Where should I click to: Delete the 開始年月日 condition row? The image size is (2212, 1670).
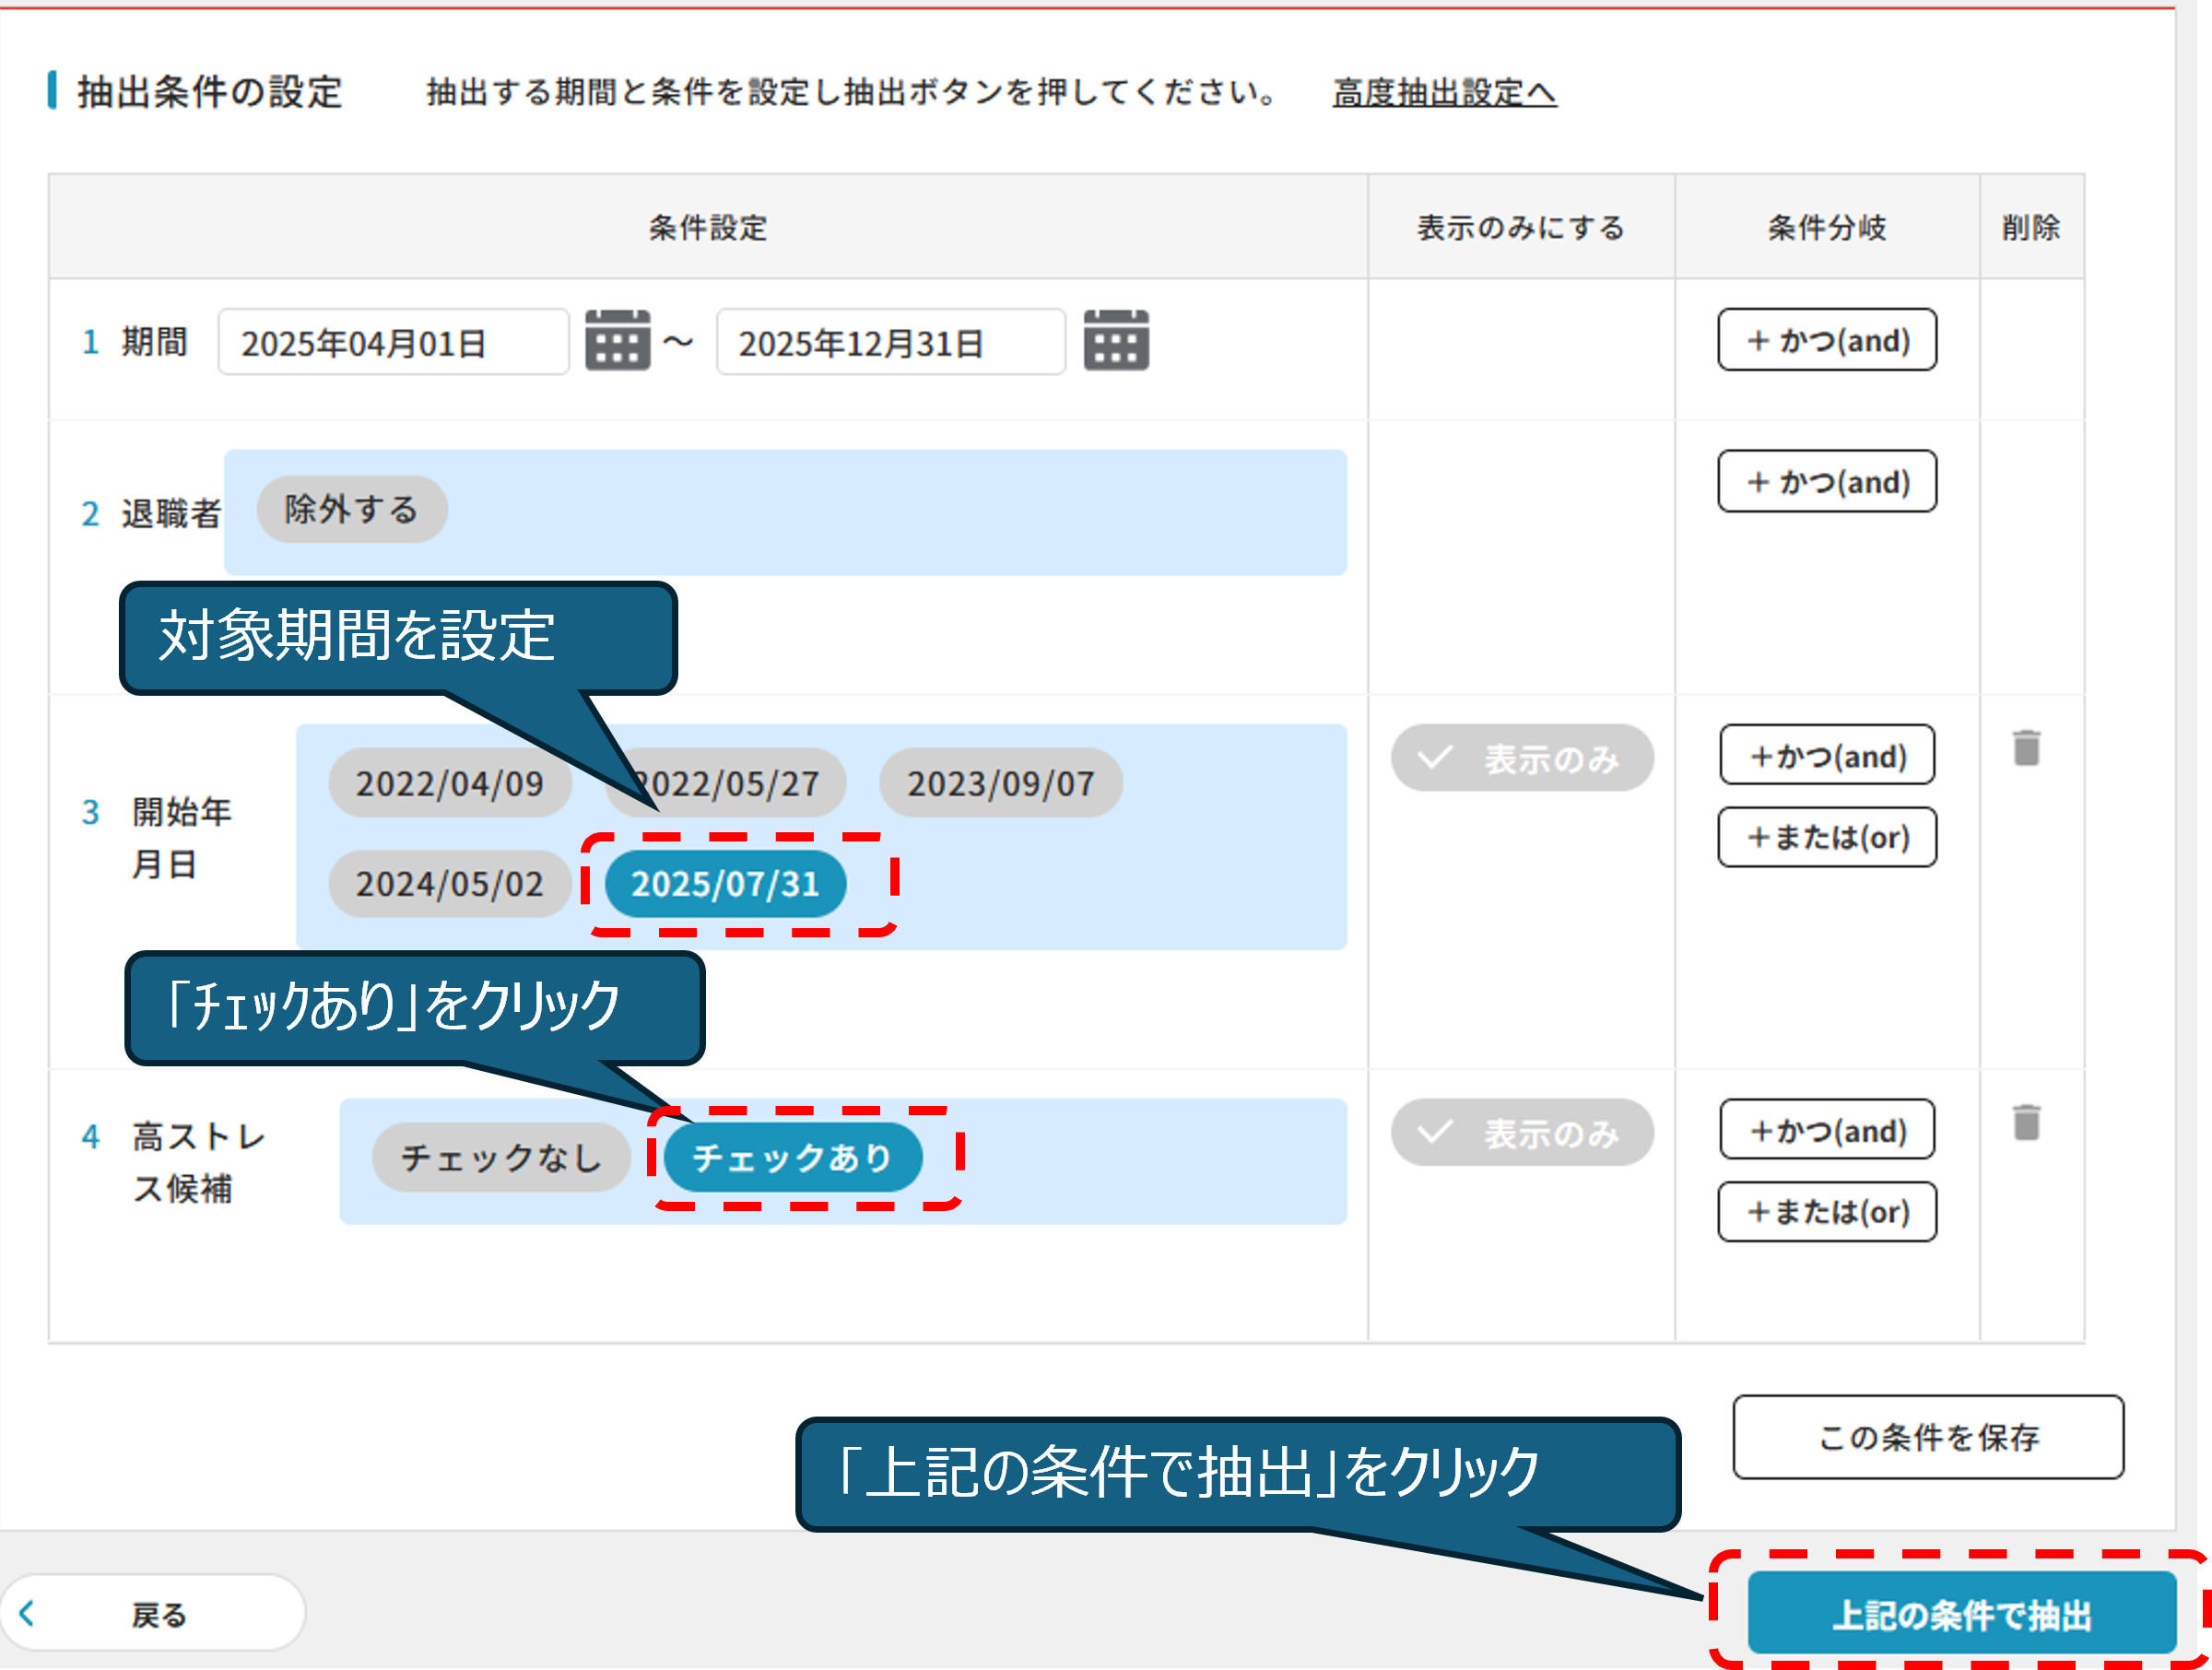pyautogui.click(x=2026, y=748)
